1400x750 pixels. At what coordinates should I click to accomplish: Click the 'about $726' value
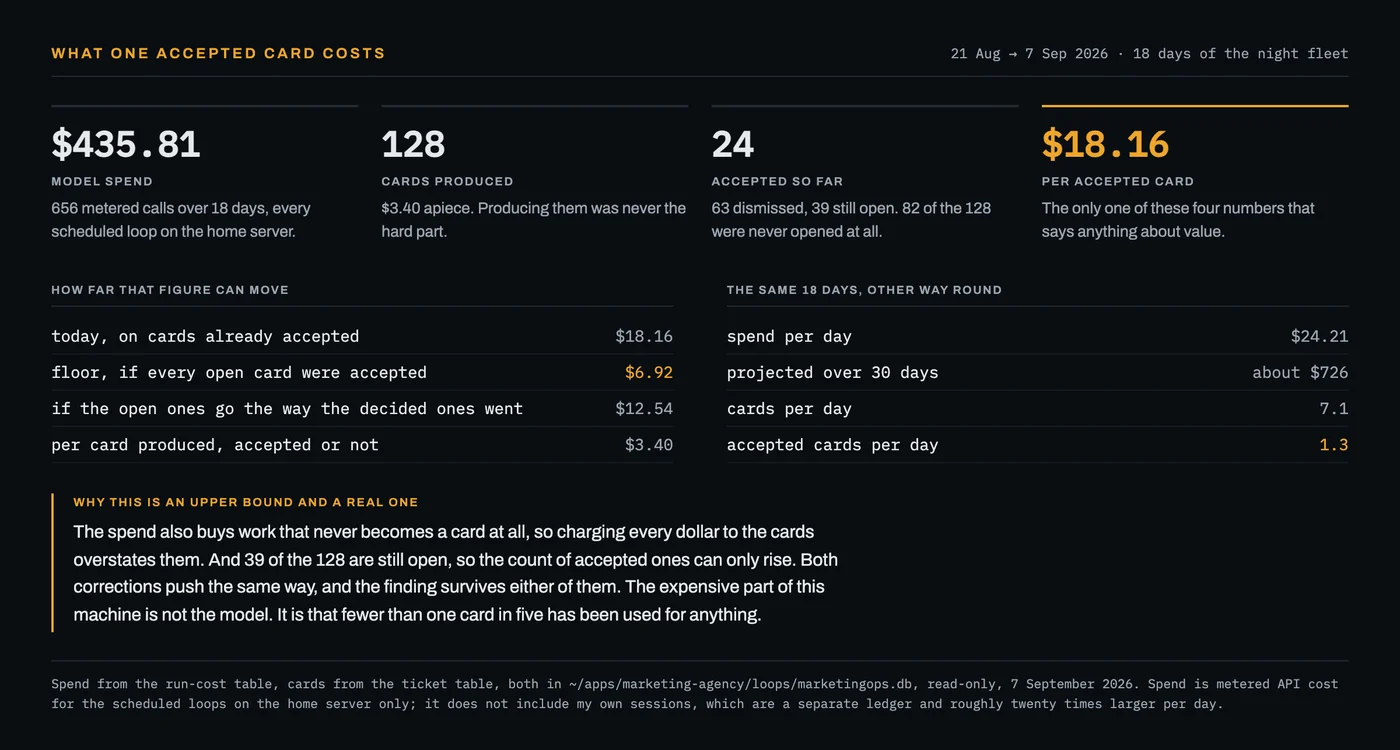pyautogui.click(x=1300, y=373)
